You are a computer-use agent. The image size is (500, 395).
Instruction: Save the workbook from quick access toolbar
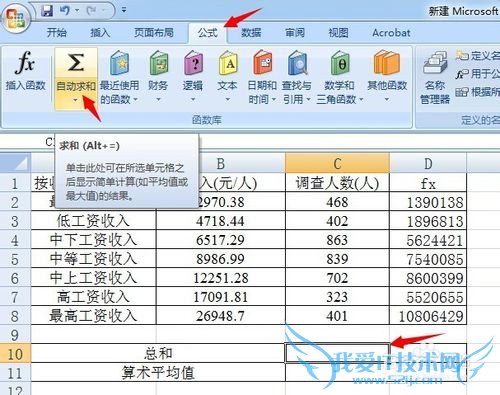pyautogui.click(x=47, y=10)
